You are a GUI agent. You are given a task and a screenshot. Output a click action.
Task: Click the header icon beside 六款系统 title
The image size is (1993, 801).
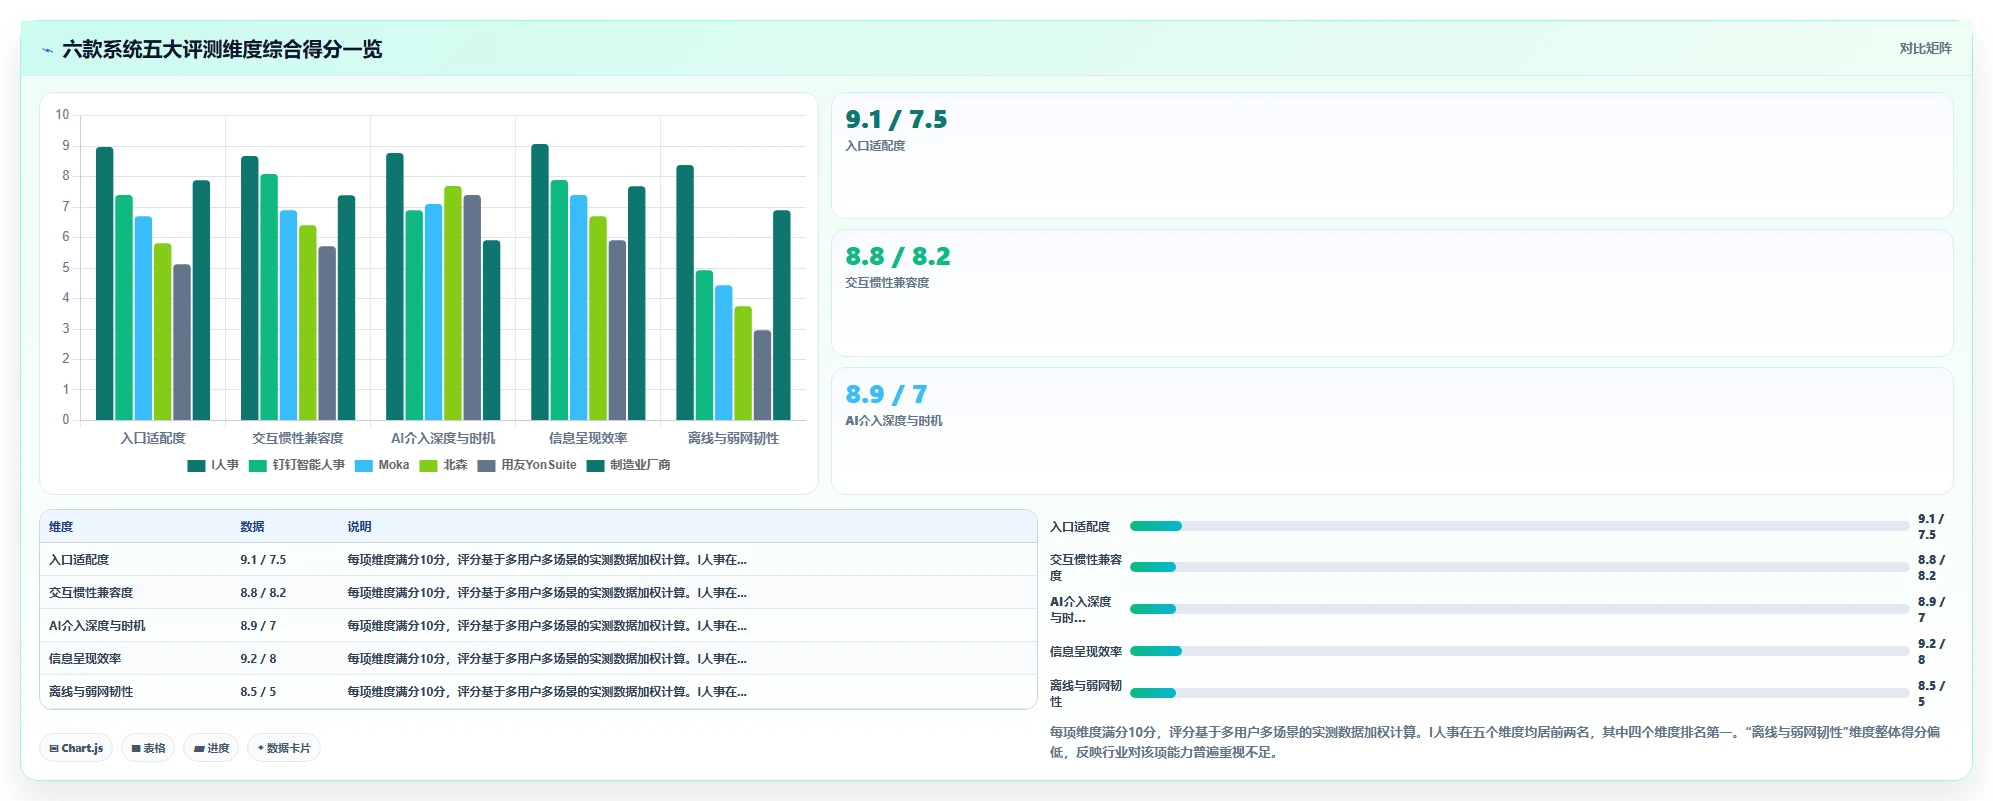[x=47, y=50]
